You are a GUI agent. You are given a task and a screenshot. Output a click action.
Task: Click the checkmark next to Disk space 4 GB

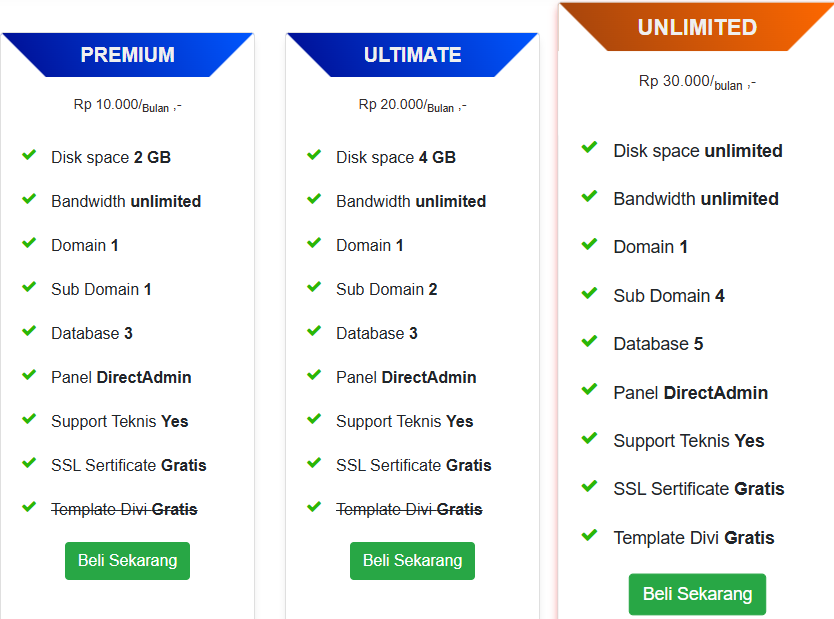coord(314,155)
